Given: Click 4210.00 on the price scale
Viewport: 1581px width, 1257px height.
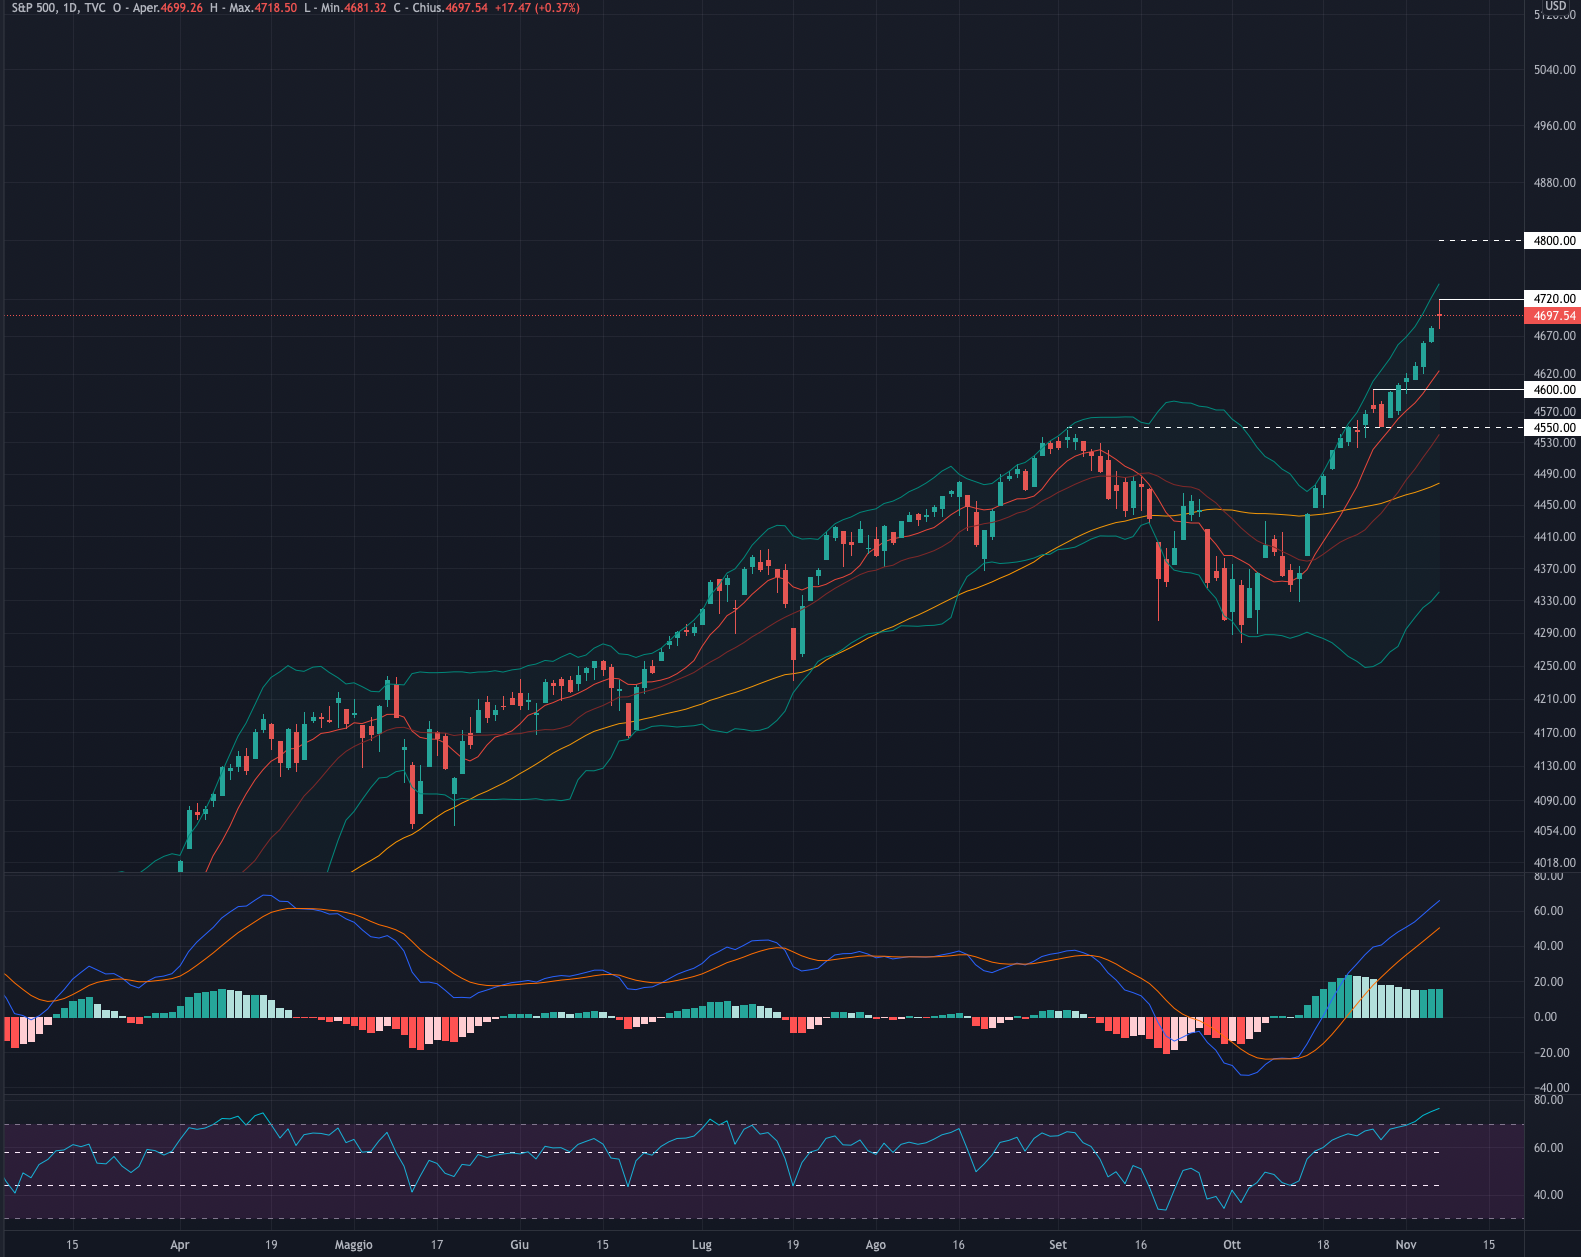Looking at the screenshot, I should (x=1555, y=699).
